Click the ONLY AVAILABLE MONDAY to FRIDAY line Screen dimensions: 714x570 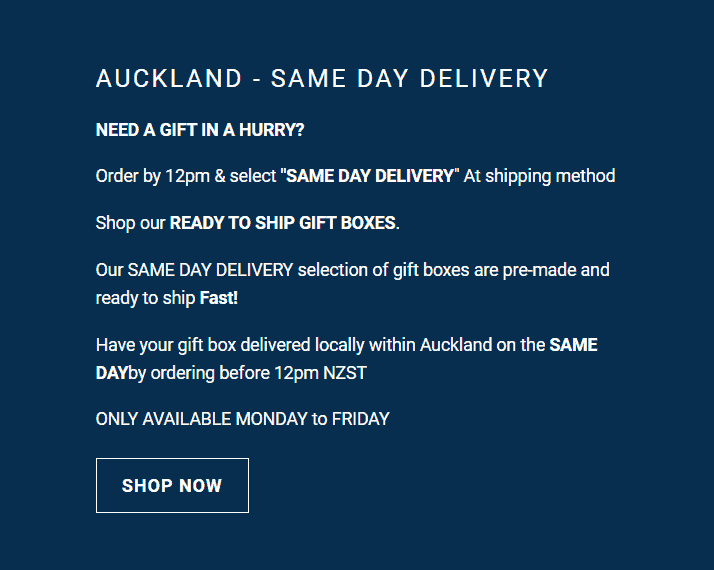click(243, 419)
